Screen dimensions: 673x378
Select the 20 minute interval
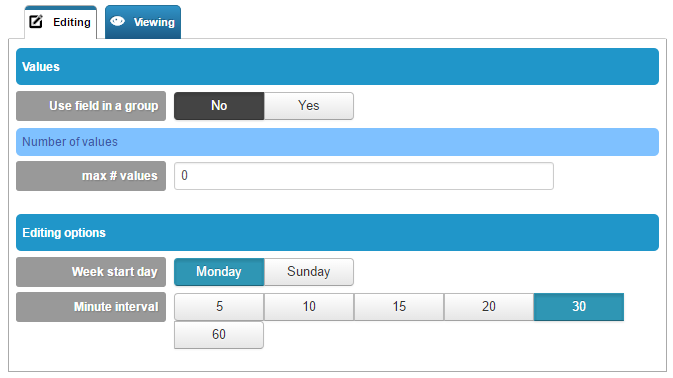pyautogui.click(x=489, y=307)
